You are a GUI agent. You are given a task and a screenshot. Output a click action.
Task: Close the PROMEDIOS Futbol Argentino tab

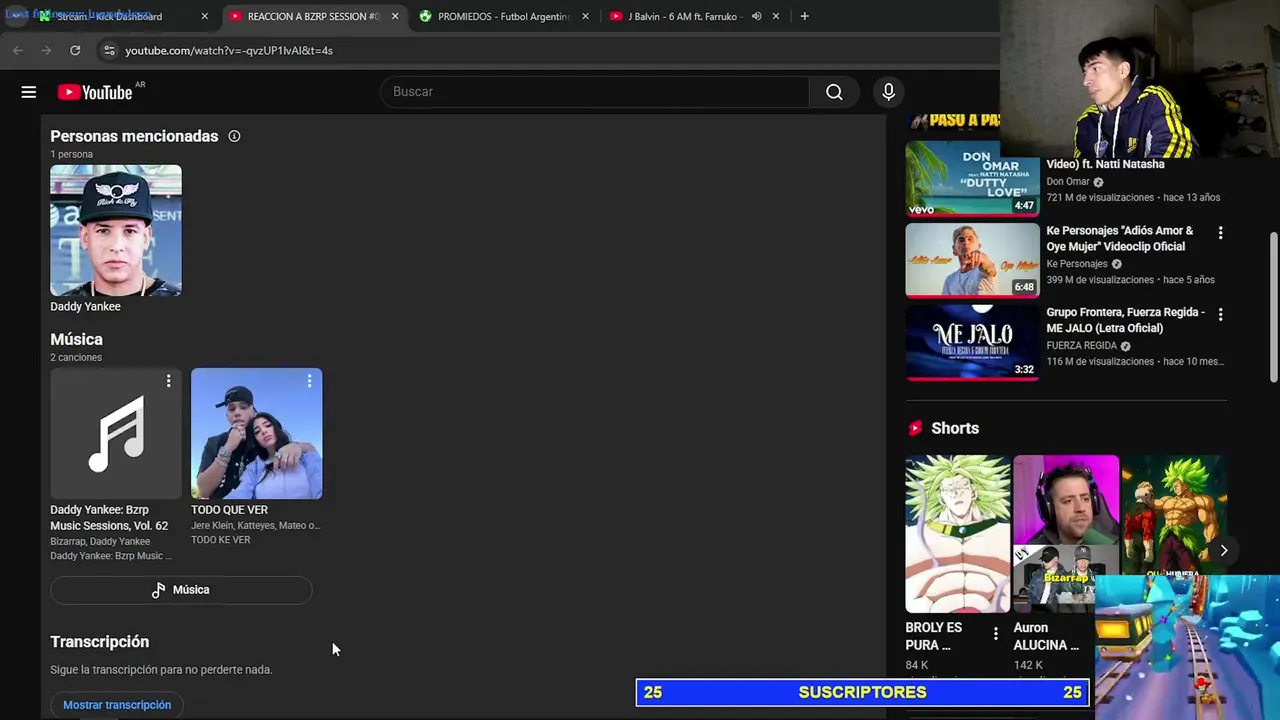(585, 16)
